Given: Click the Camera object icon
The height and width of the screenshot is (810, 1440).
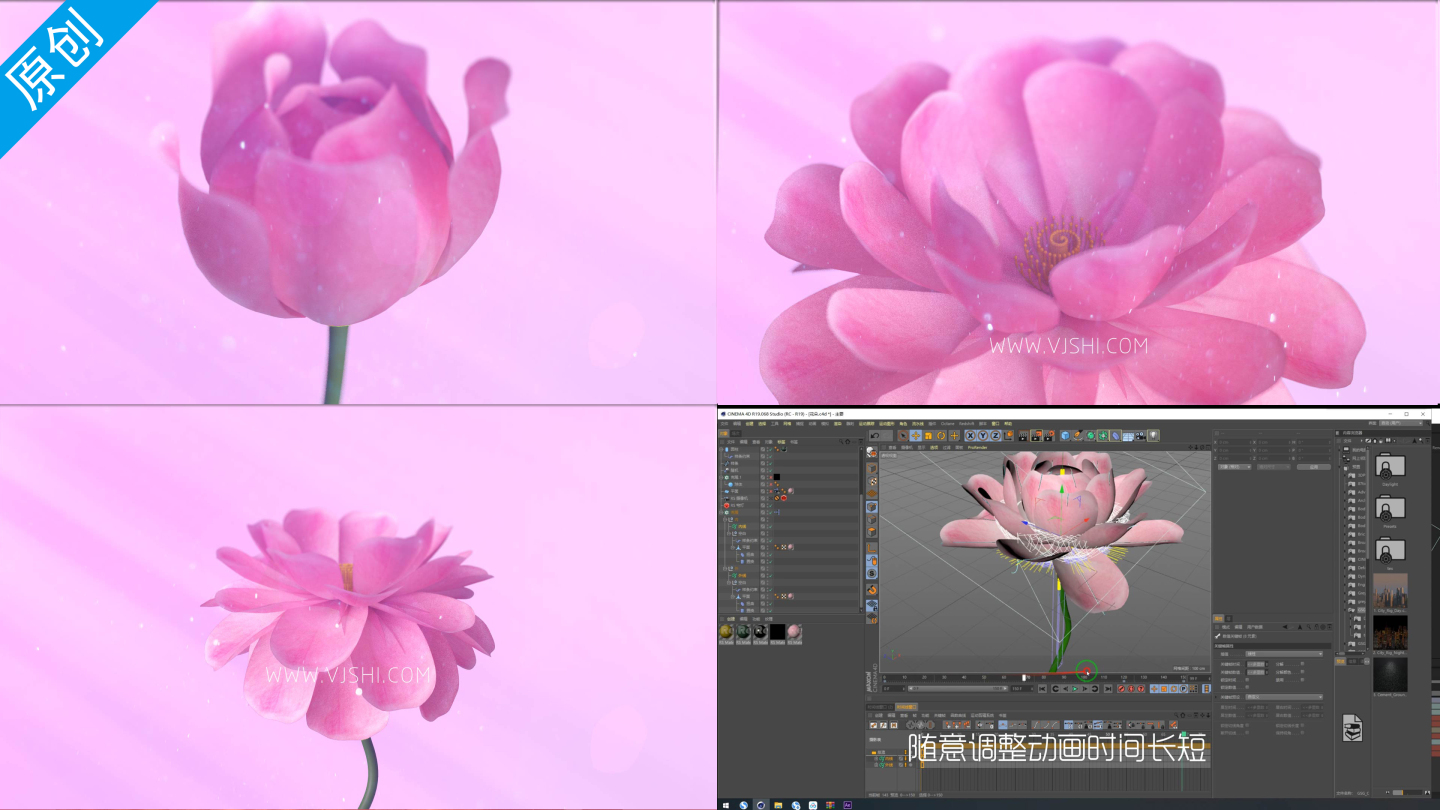Looking at the screenshot, I should [1141, 435].
